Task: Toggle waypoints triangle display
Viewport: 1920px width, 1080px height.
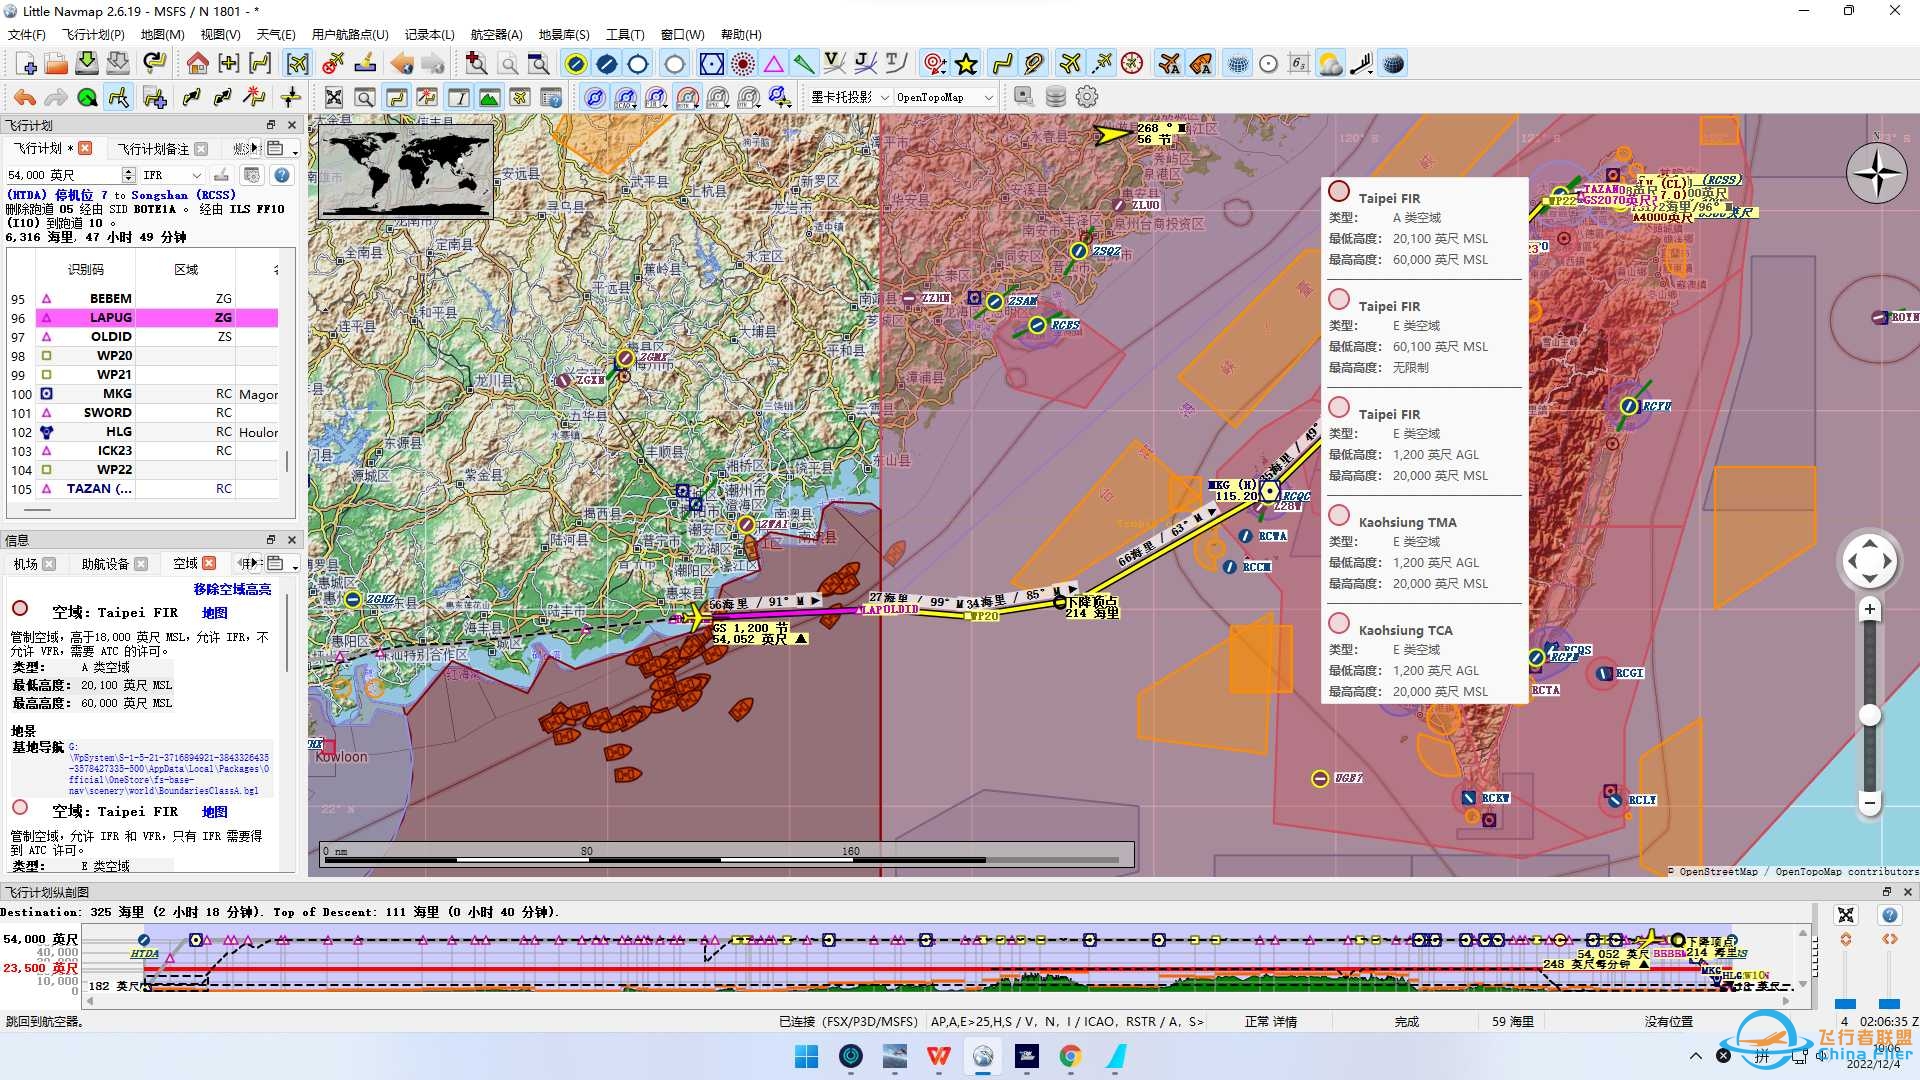Action: (x=774, y=64)
